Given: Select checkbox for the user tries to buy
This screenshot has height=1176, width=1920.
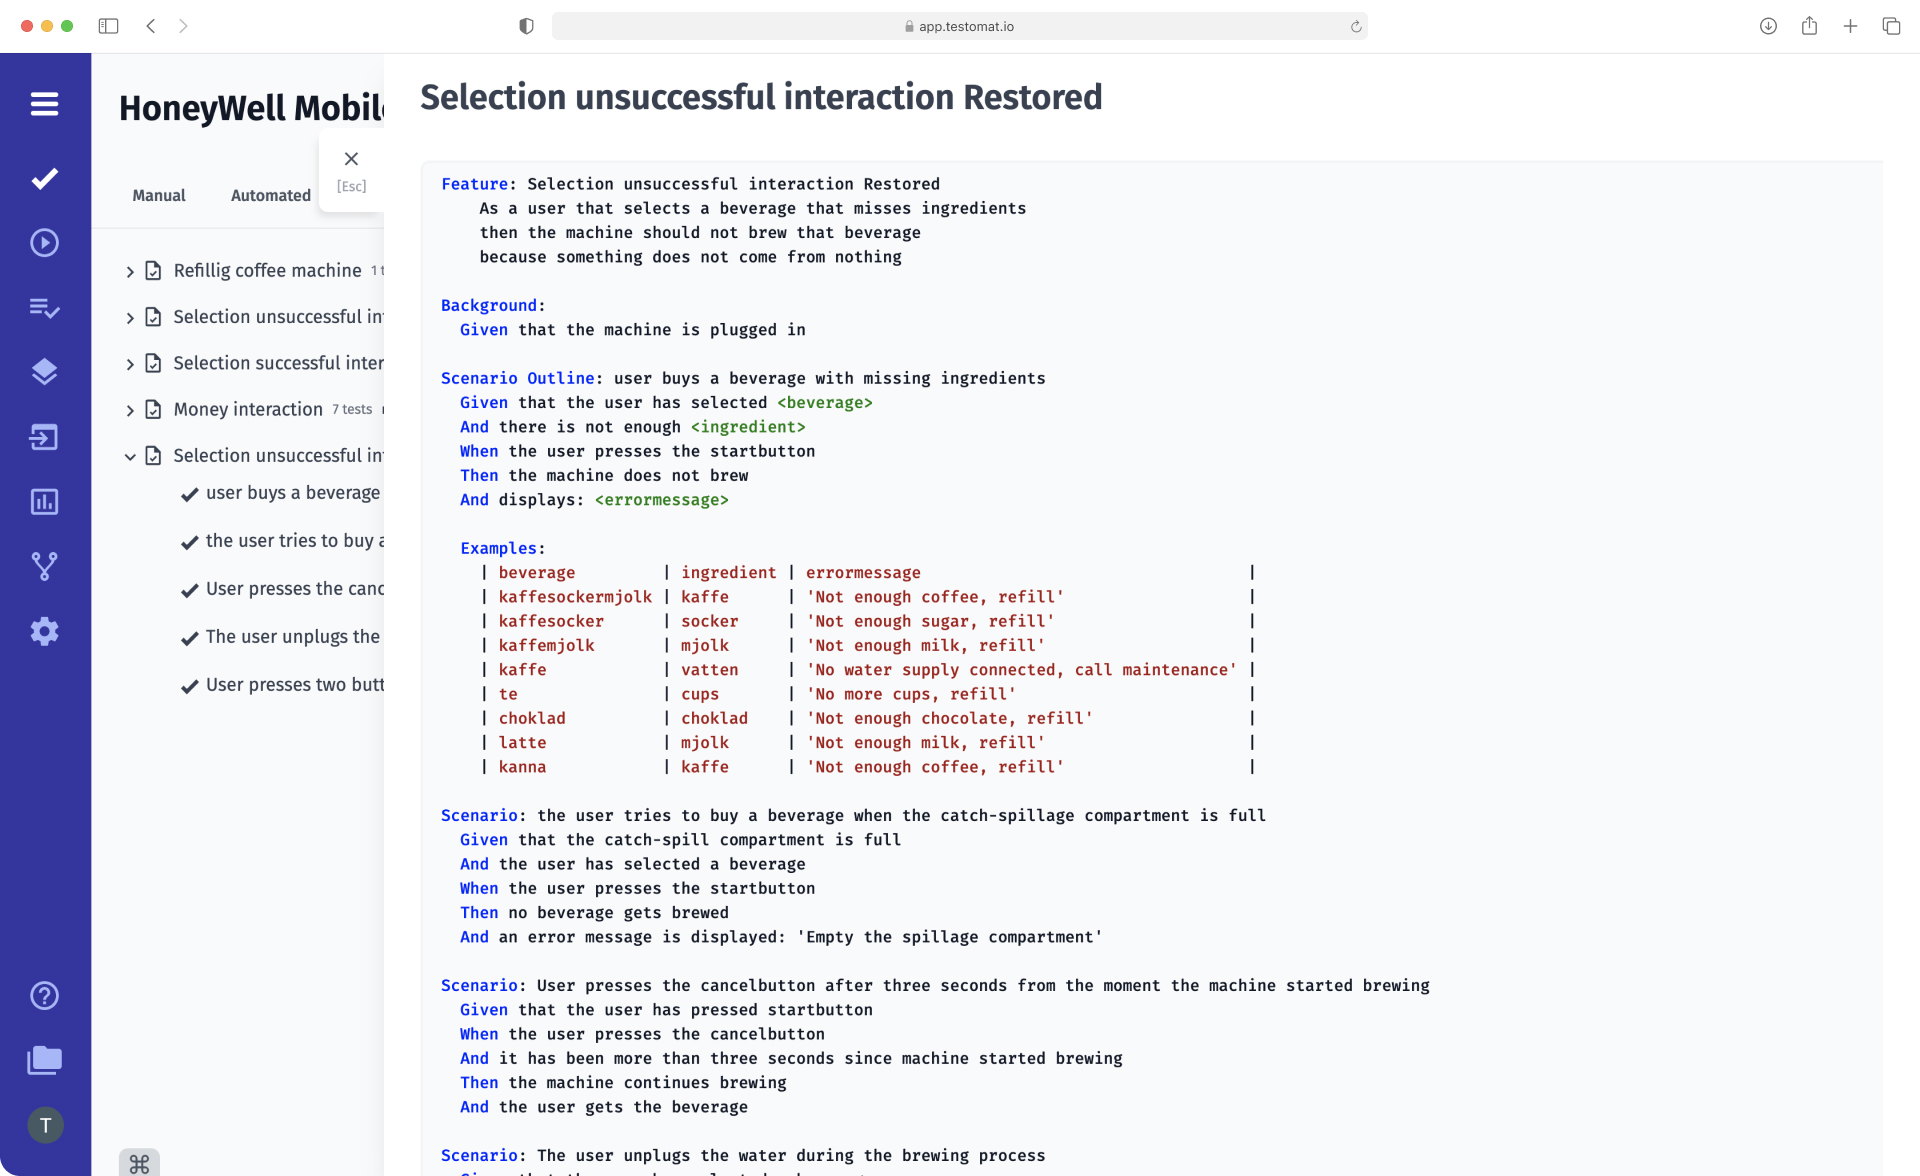Looking at the screenshot, I should (189, 540).
